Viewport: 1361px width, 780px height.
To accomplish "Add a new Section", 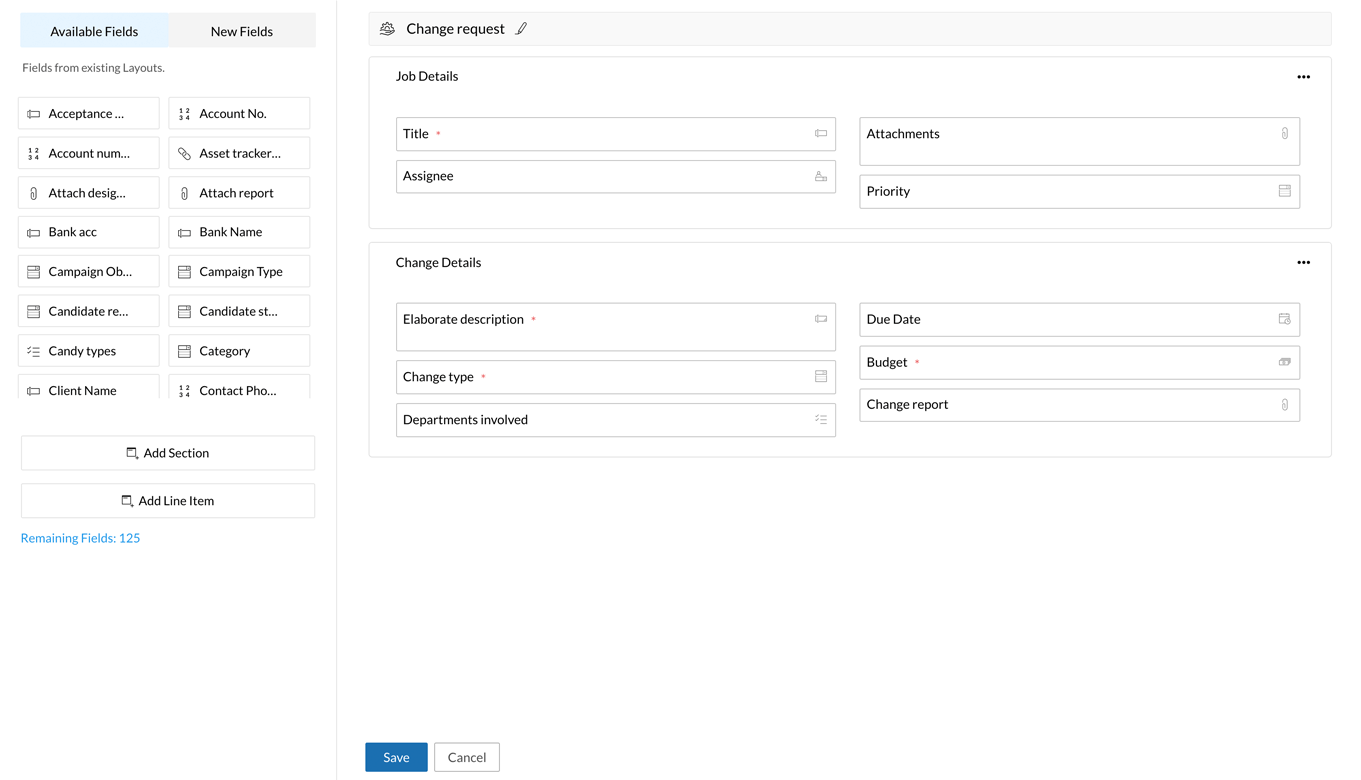I will [x=168, y=453].
